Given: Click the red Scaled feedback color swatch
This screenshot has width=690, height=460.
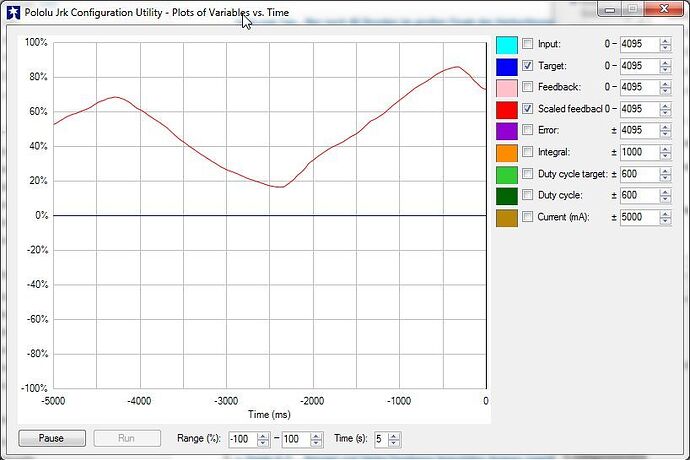Looking at the screenshot, I should point(507,109).
